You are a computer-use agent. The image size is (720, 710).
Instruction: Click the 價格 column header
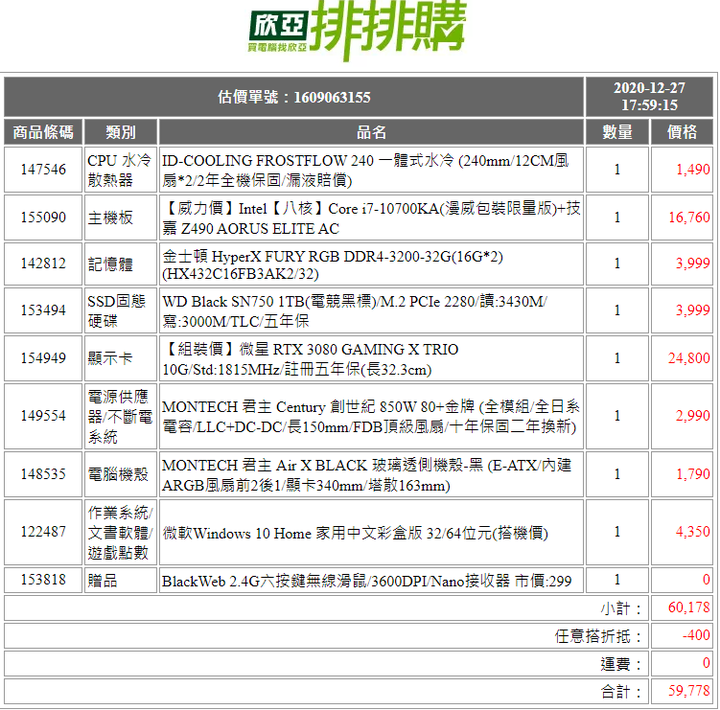682,132
